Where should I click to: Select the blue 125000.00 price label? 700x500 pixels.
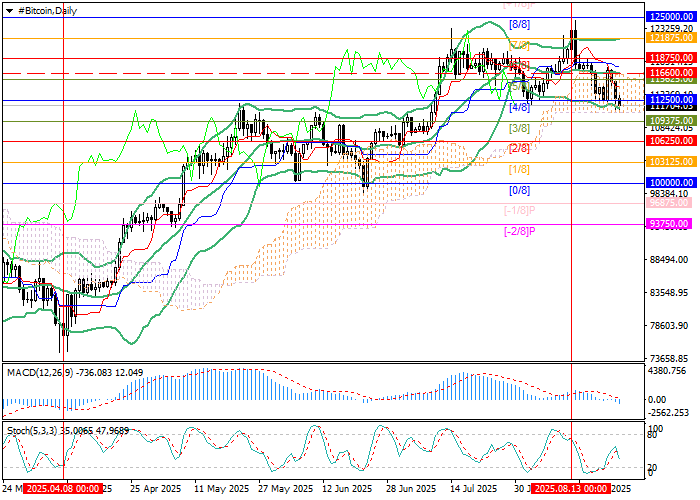tap(671, 17)
